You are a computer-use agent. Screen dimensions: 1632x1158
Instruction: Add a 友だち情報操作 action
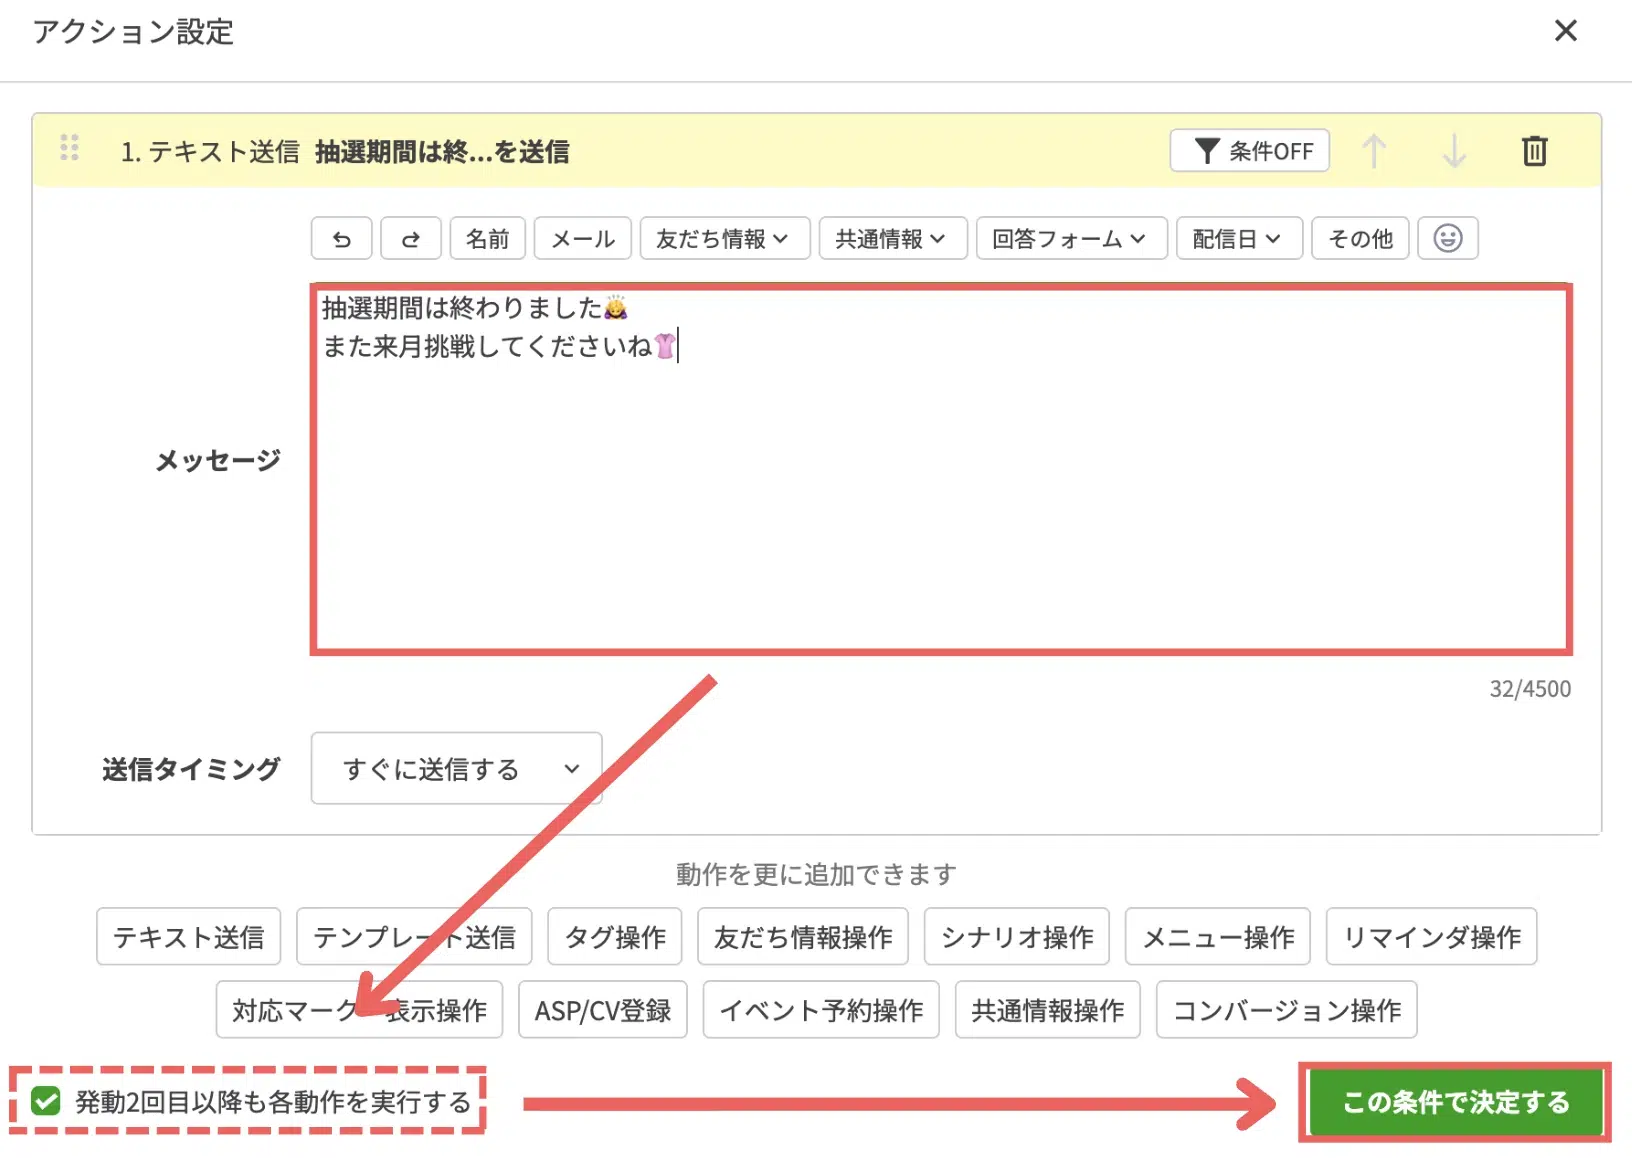803,937
